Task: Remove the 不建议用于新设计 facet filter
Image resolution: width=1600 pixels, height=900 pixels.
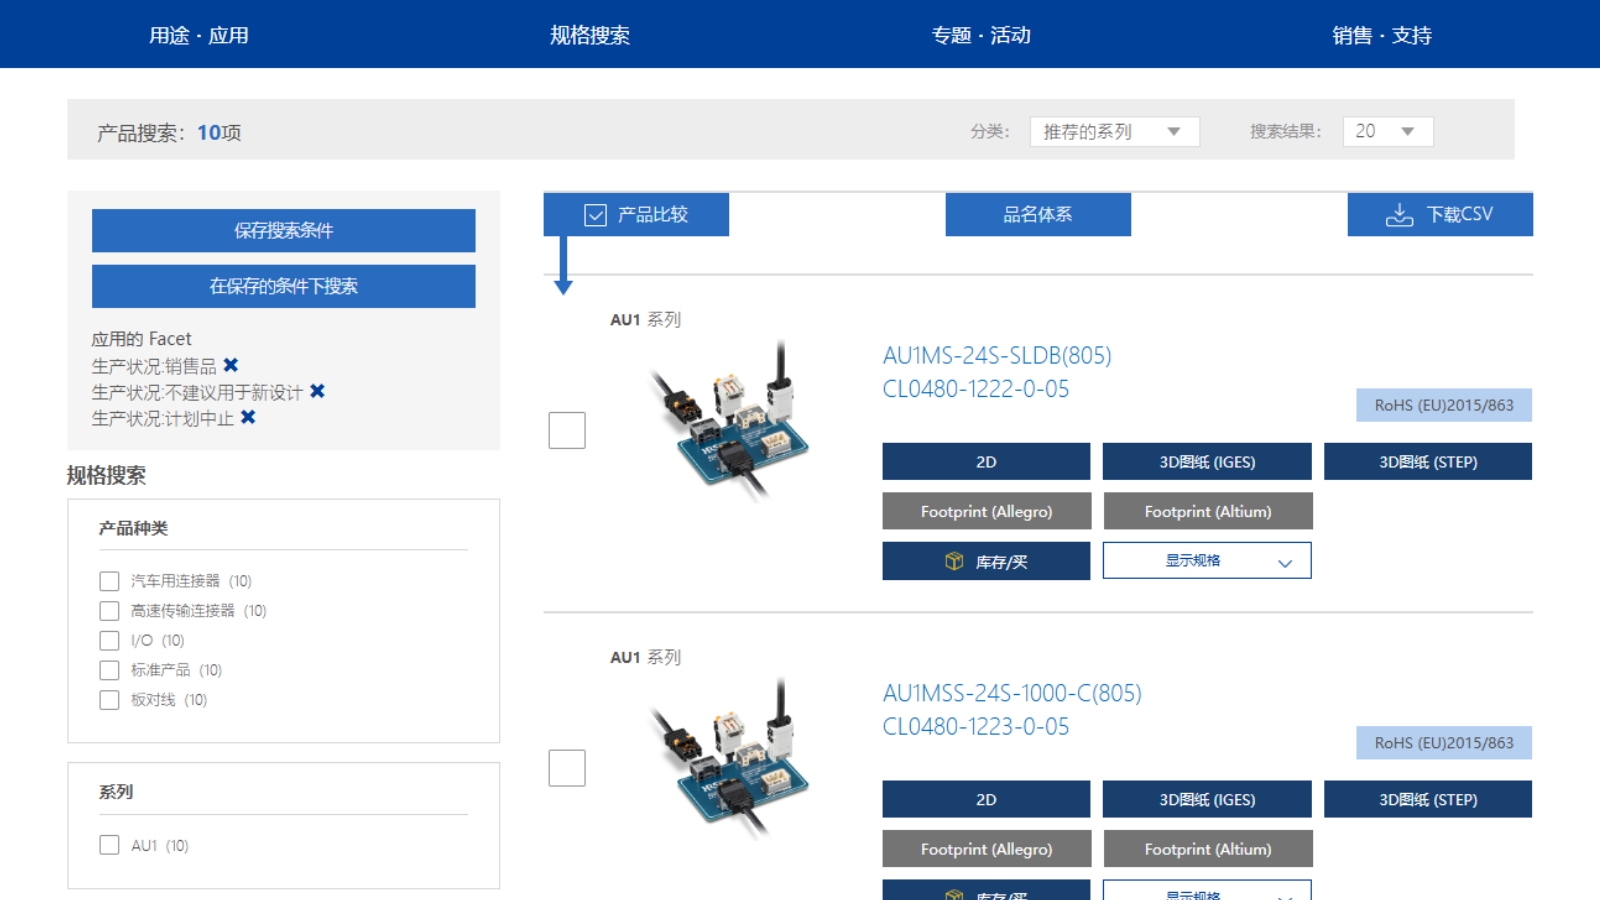Action: click(316, 391)
